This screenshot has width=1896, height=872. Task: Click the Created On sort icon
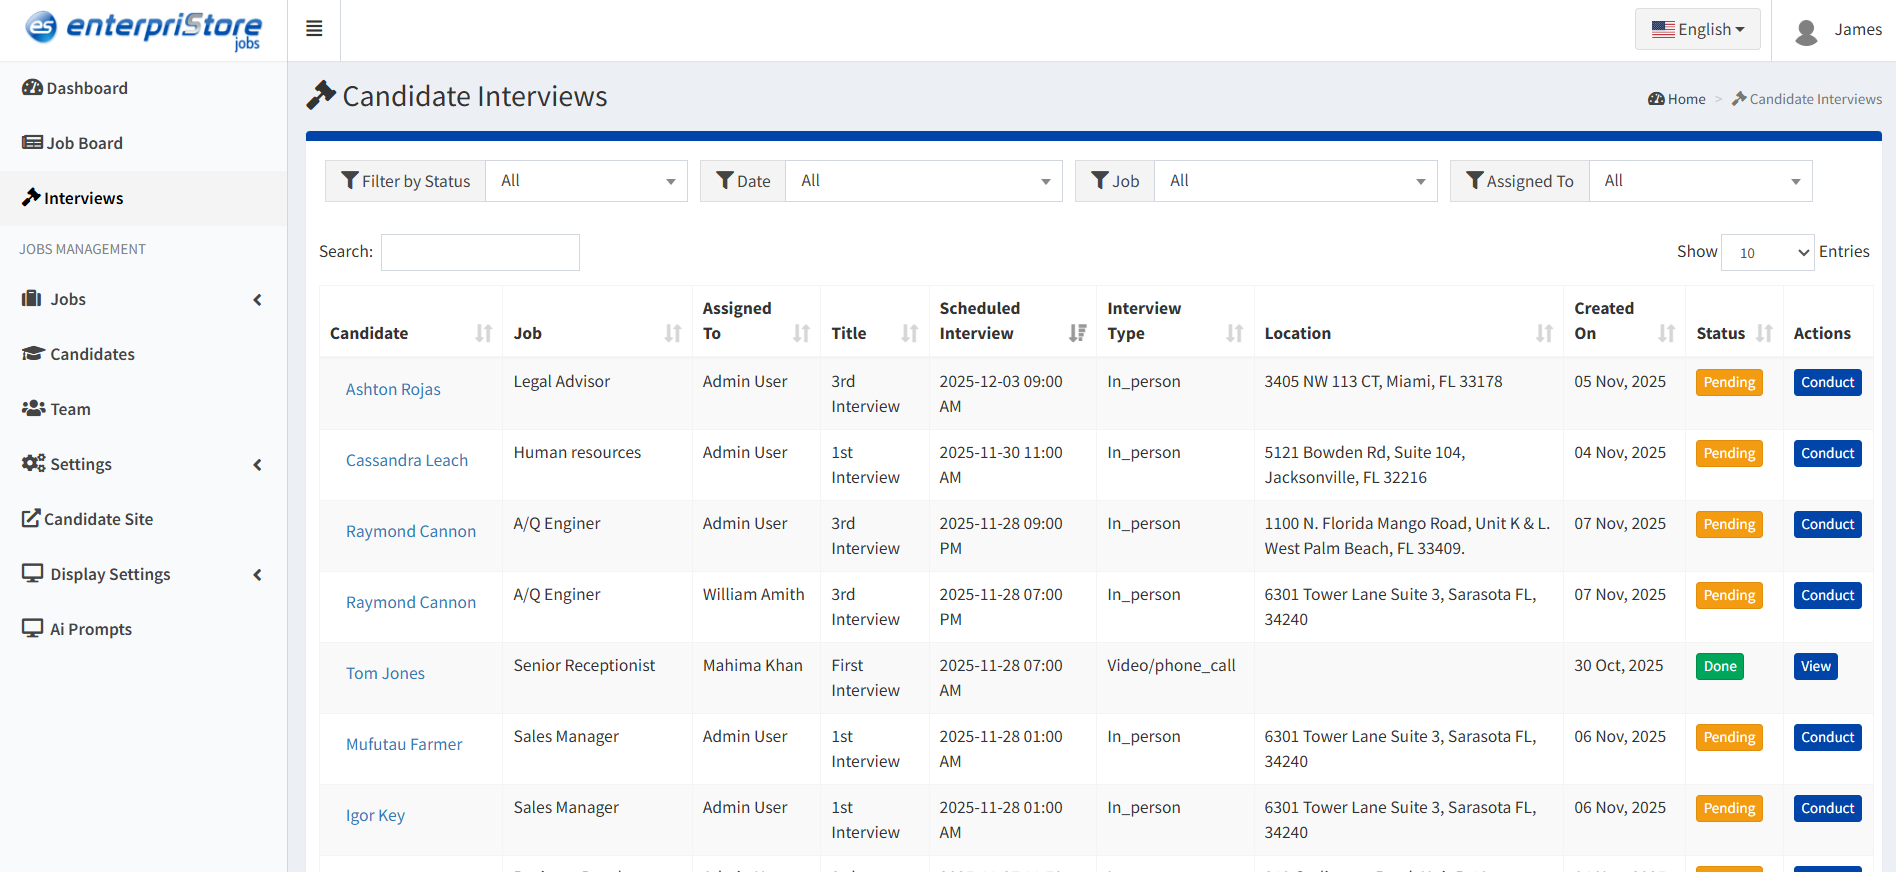coord(1666,333)
